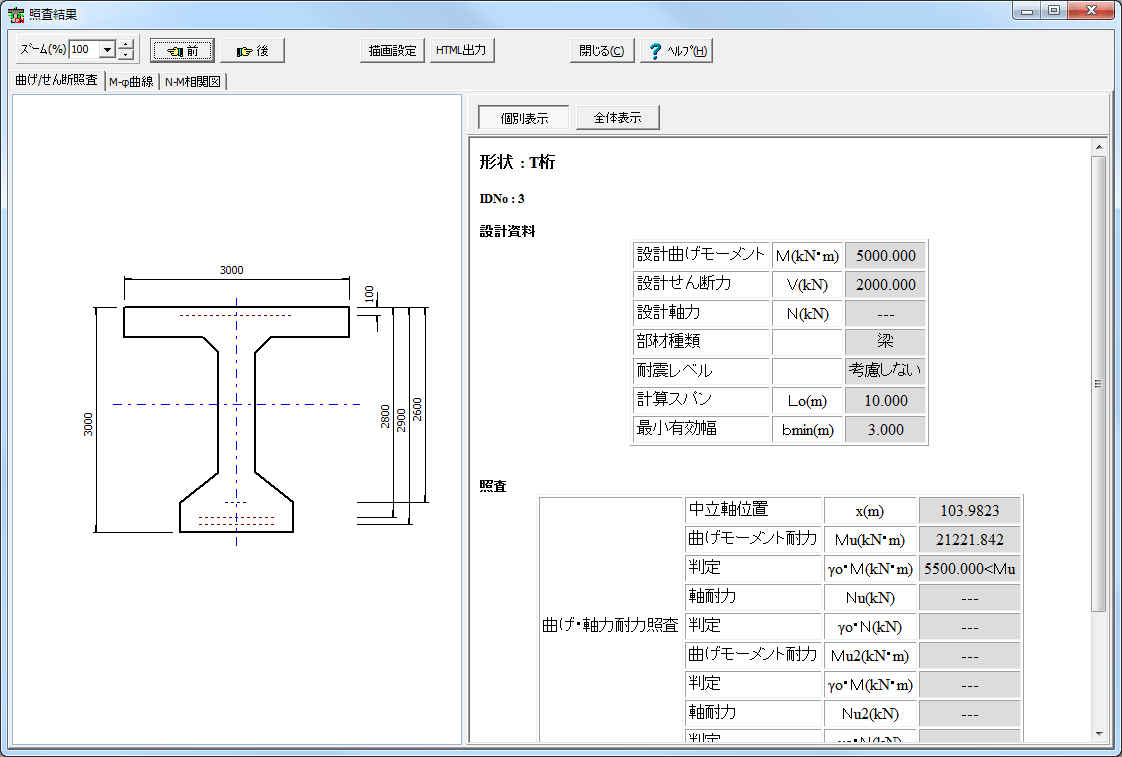The width and height of the screenshot is (1122, 757).
Task: Open help via the ヘルプ(H) question mark button
Action: pos(677,52)
